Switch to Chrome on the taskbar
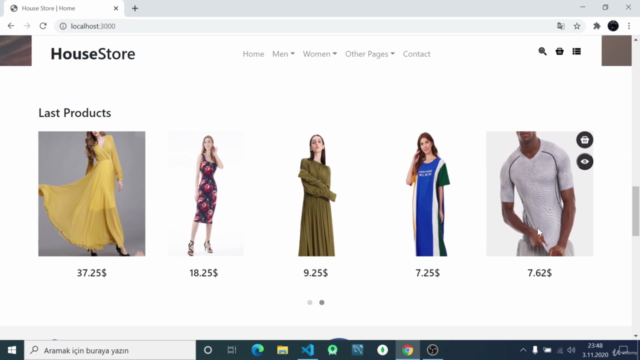 pos(407,350)
